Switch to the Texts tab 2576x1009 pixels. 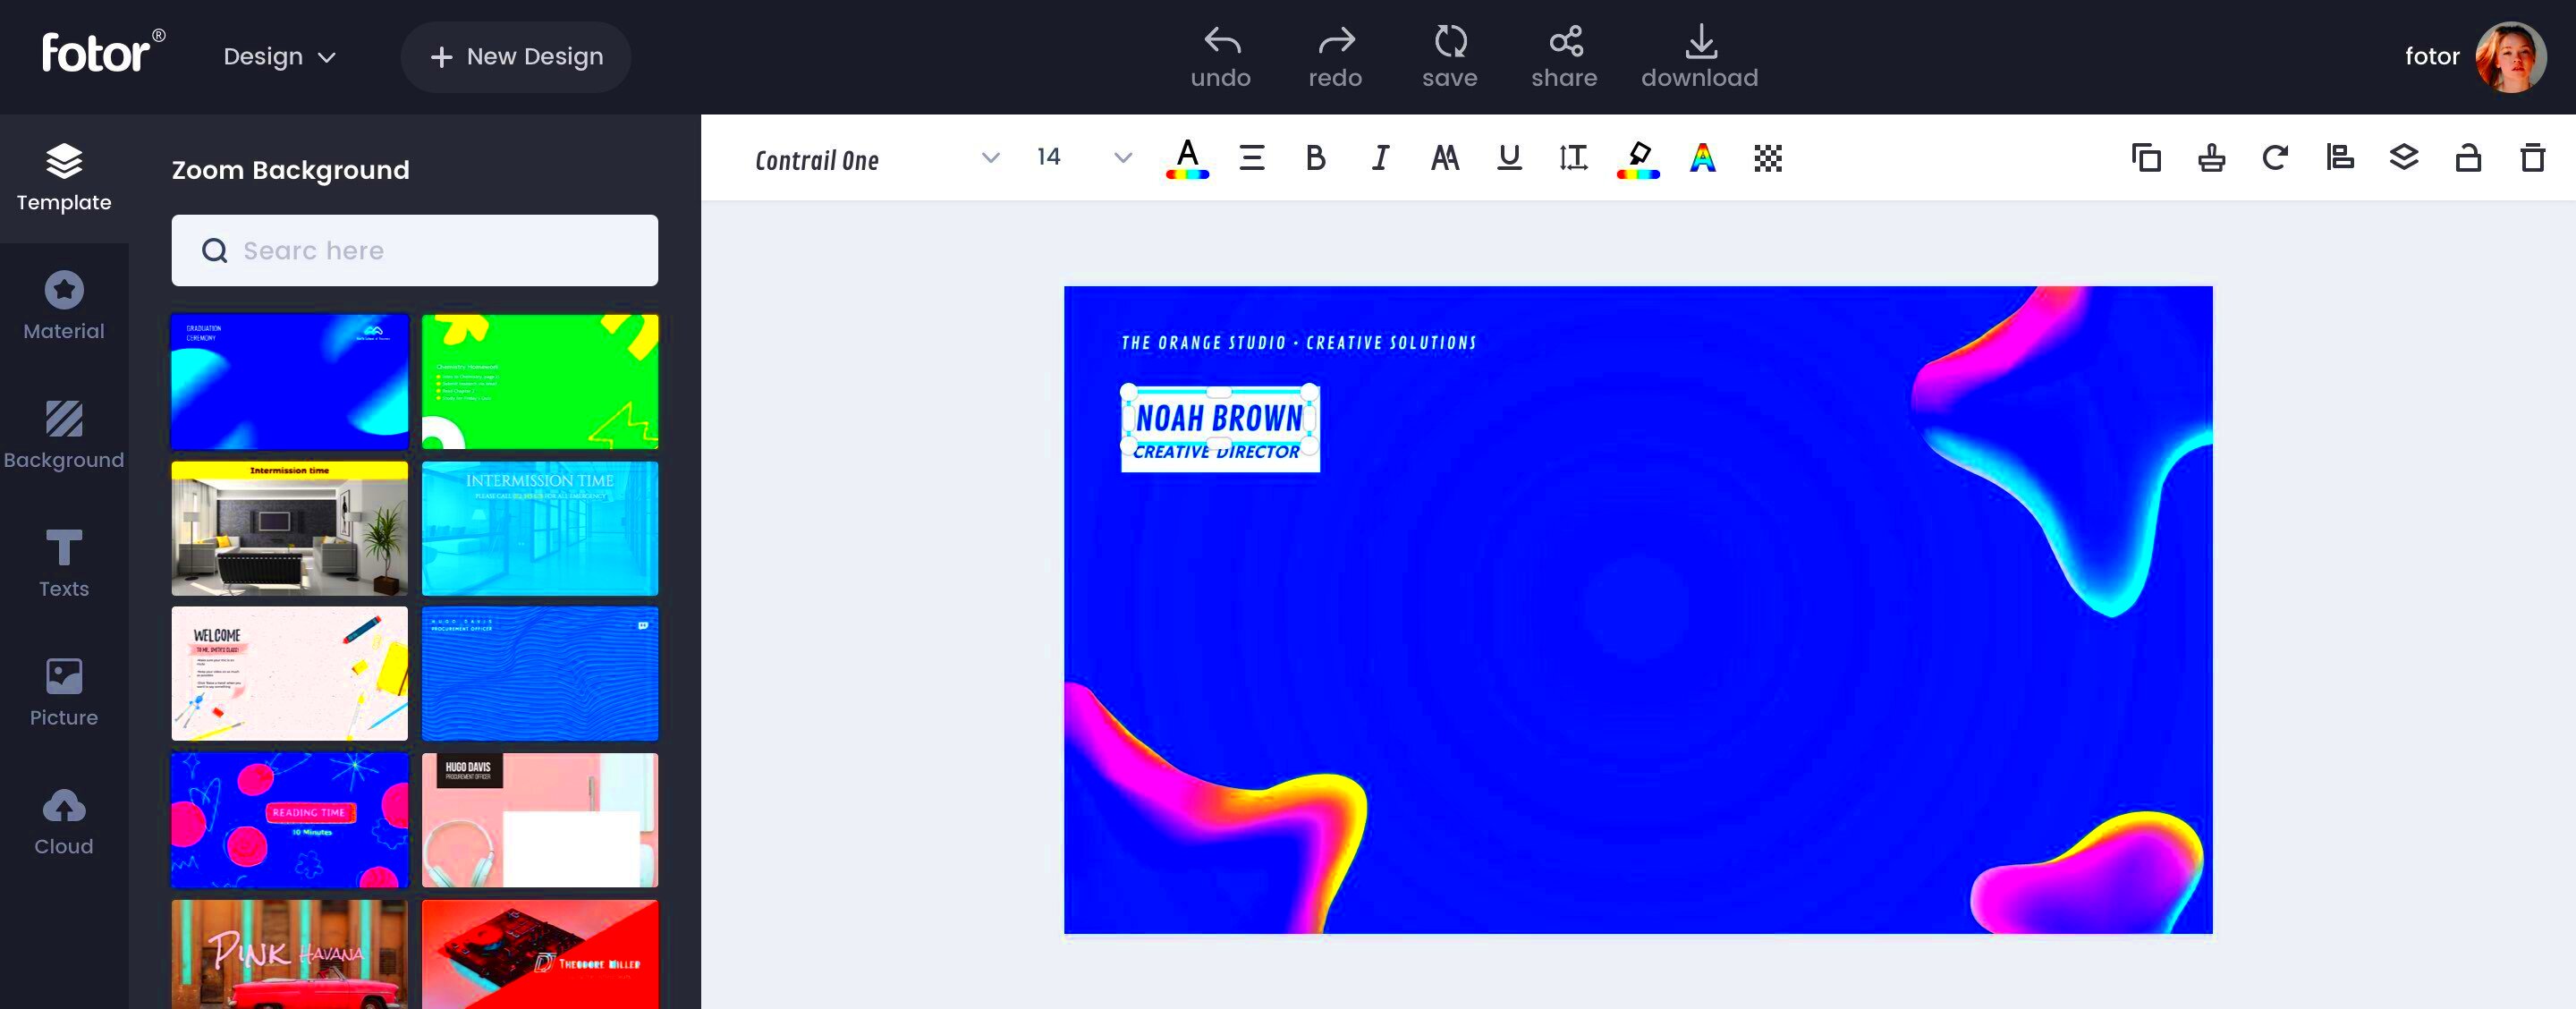pyautogui.click(x=64, y=564)
